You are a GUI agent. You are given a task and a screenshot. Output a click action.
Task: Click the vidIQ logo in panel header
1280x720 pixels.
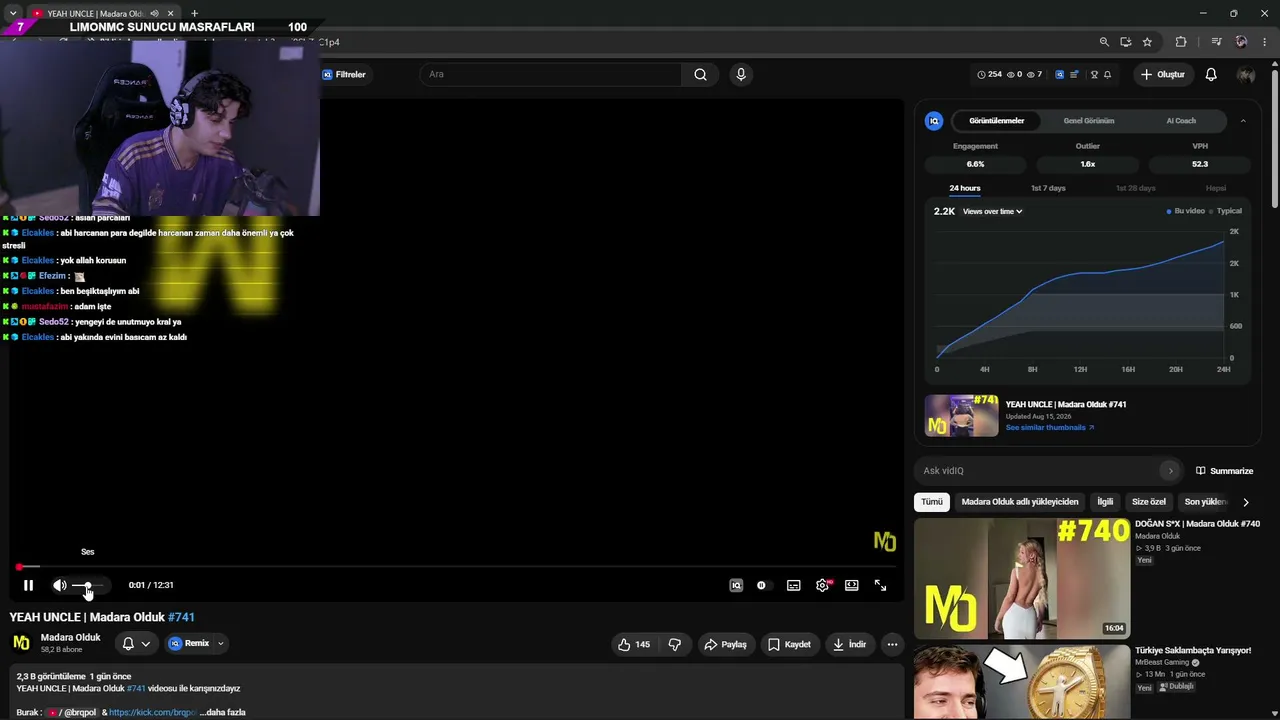[x=934, y=121]
